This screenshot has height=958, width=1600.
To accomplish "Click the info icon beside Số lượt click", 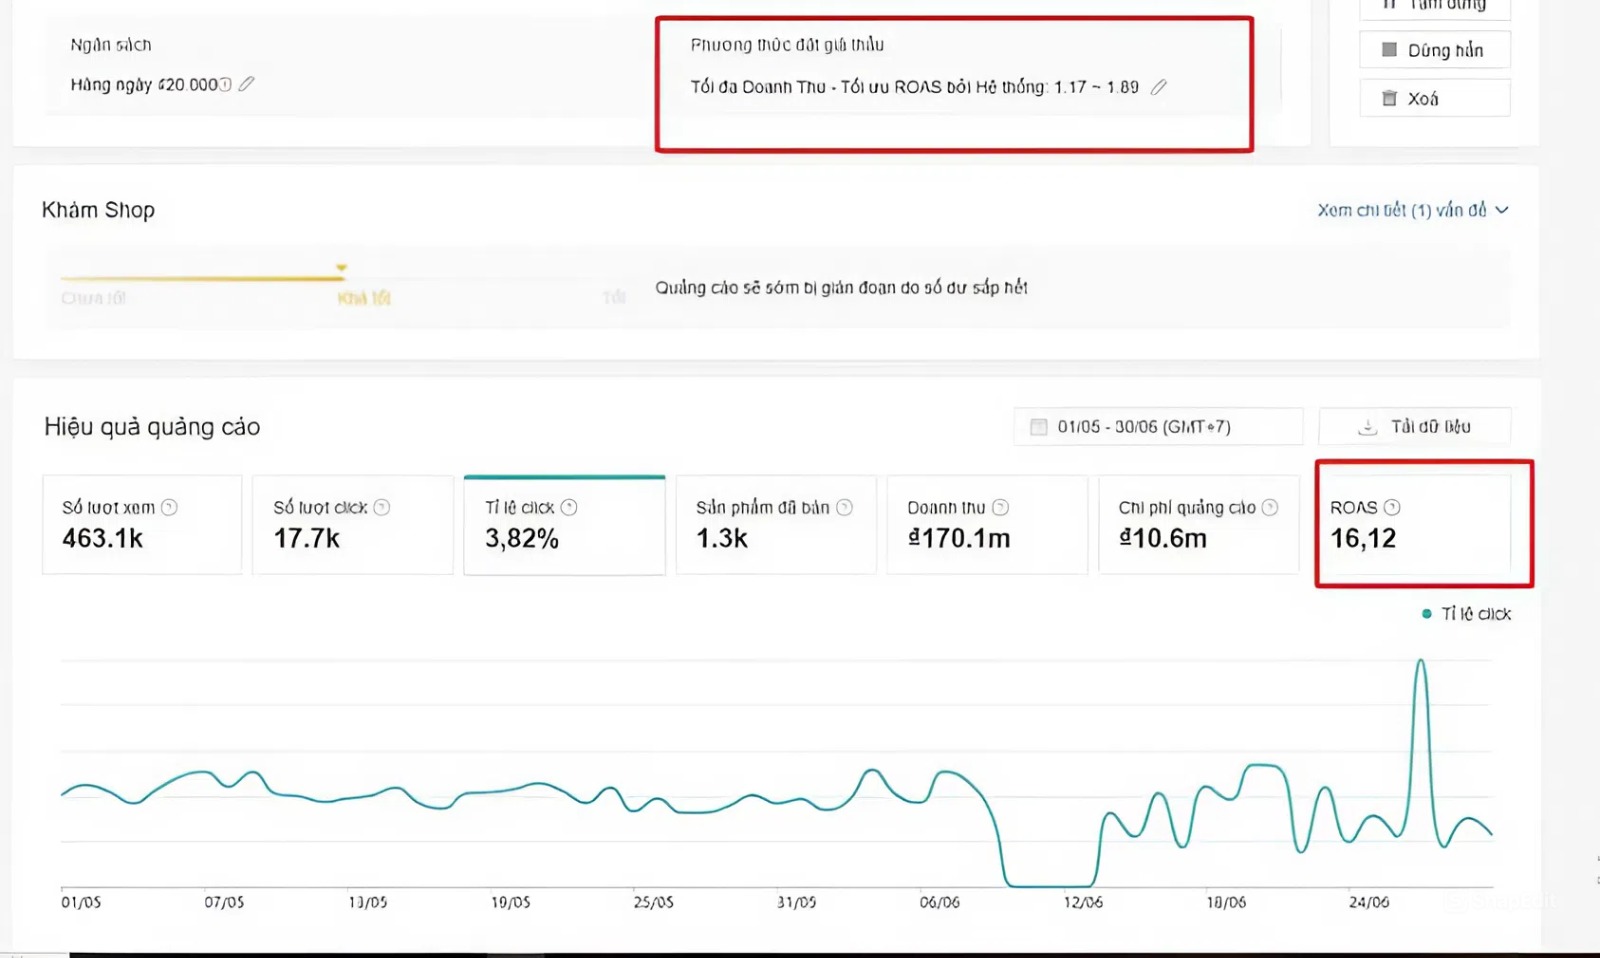I will coord(381,507).
